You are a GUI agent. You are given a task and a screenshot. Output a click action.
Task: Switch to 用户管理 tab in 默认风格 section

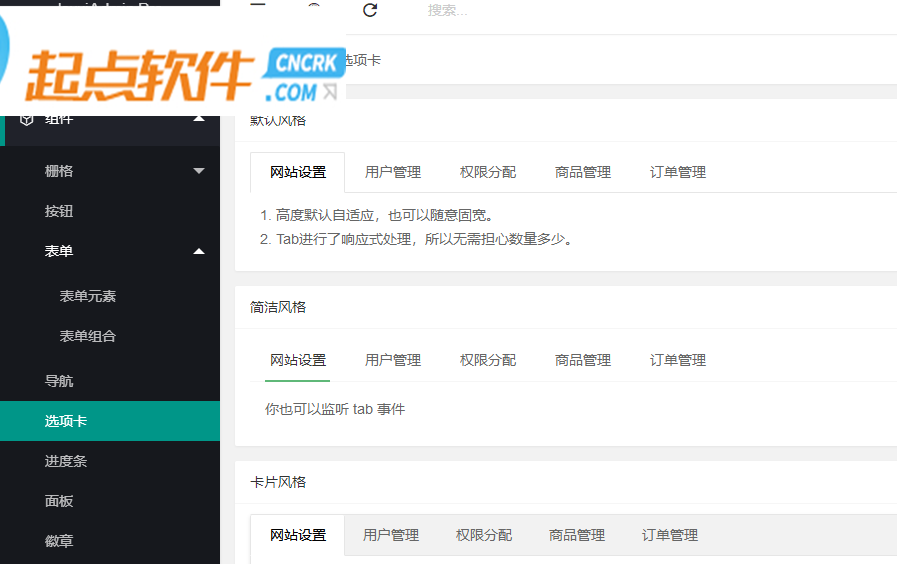click(392, 172)
